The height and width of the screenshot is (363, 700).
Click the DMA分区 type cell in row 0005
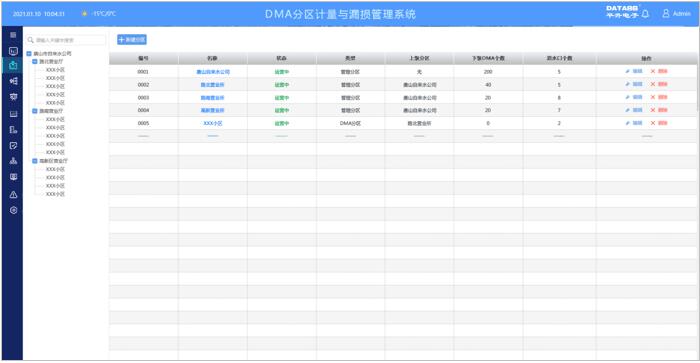(350, 123)
